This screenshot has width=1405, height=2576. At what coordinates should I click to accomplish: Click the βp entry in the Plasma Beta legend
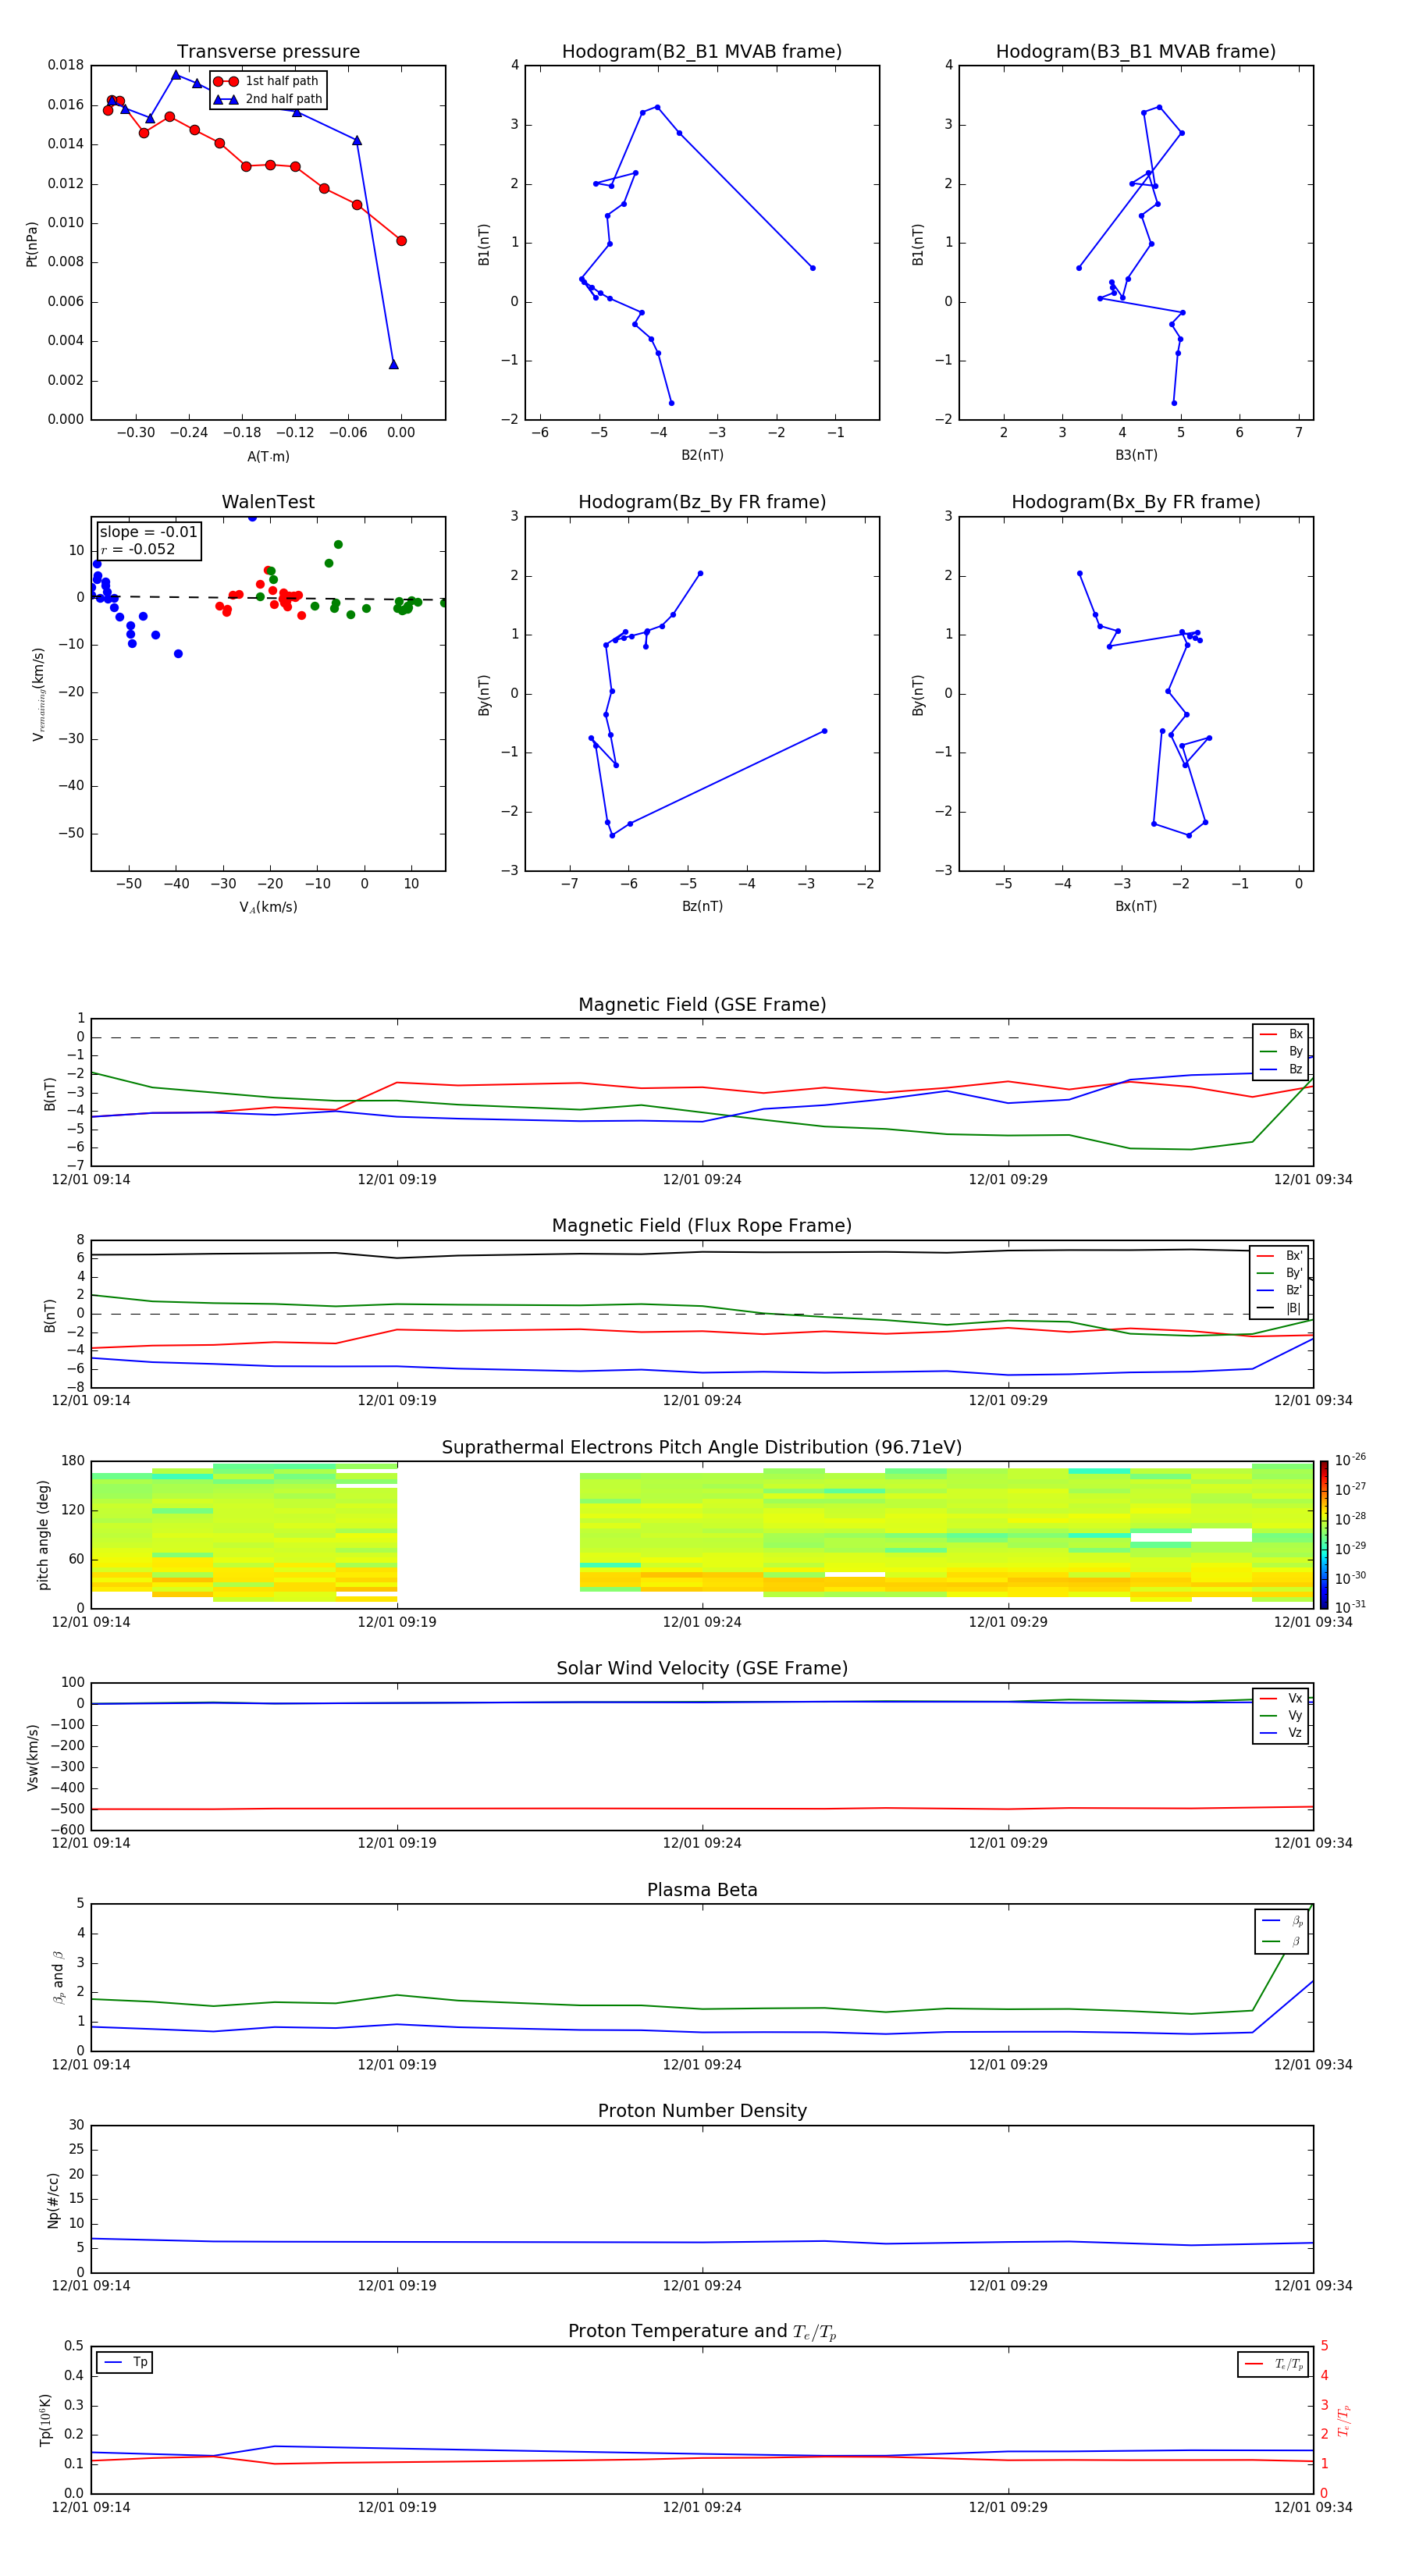[1283, 1921]
